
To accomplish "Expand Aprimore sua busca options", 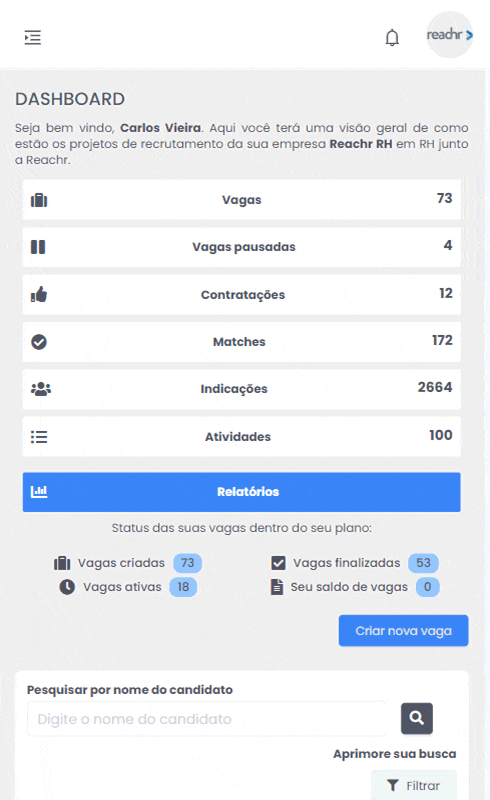I will tap(395, 754).
